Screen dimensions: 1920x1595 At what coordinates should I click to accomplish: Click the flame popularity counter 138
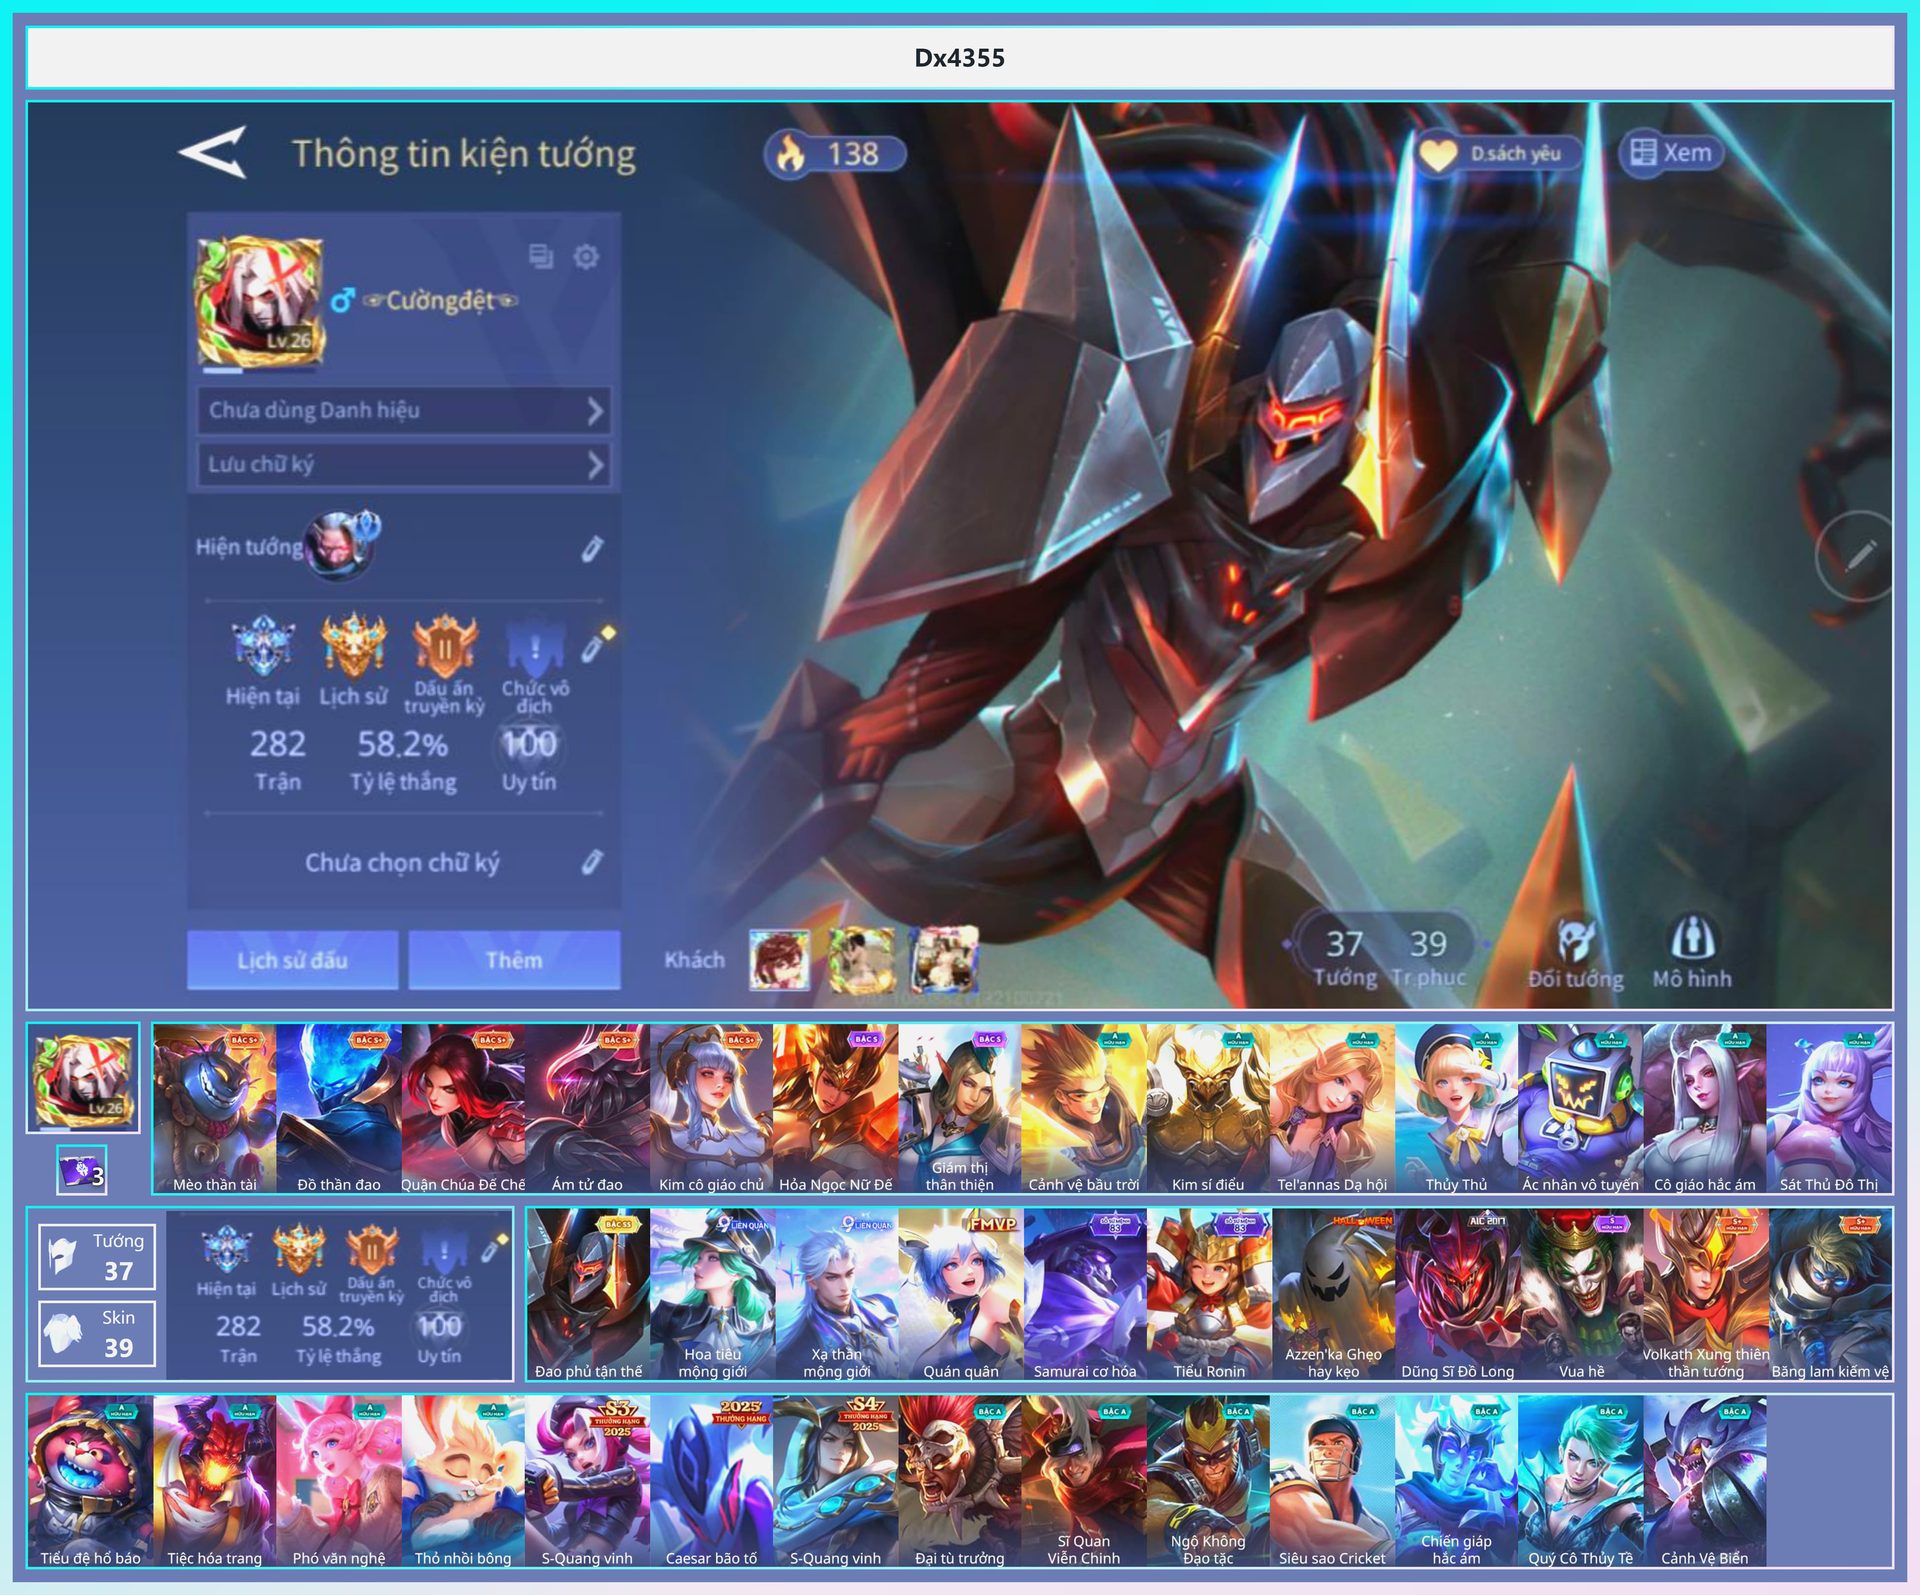(836, 154)
